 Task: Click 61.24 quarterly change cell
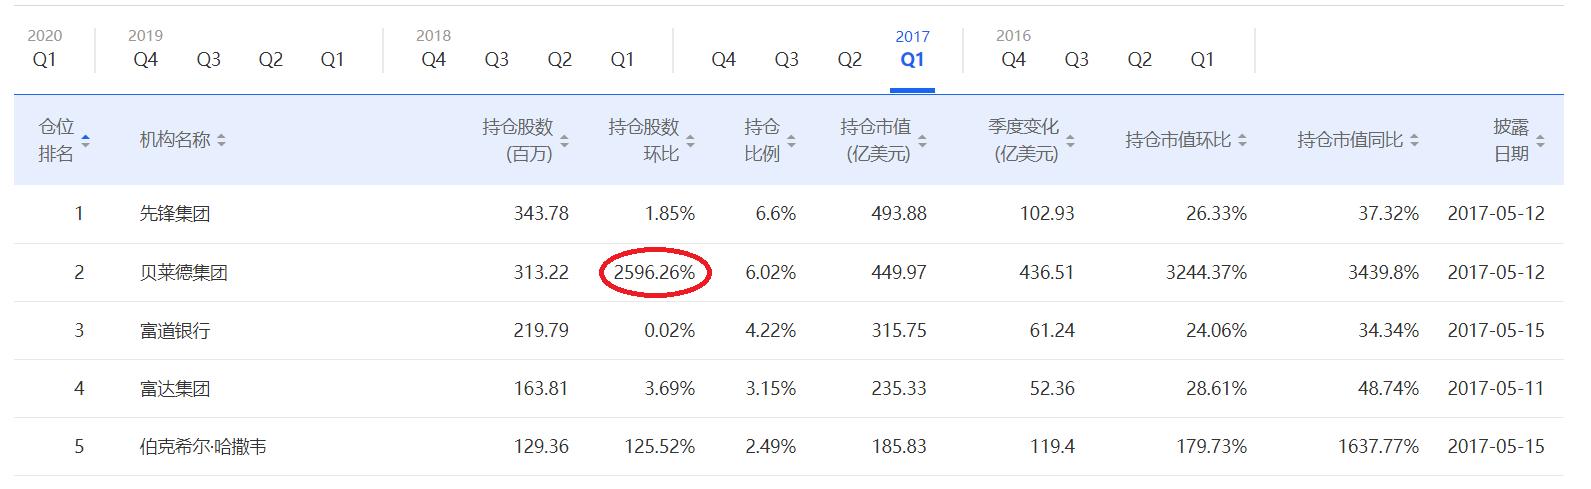[x=1052, y=331]
